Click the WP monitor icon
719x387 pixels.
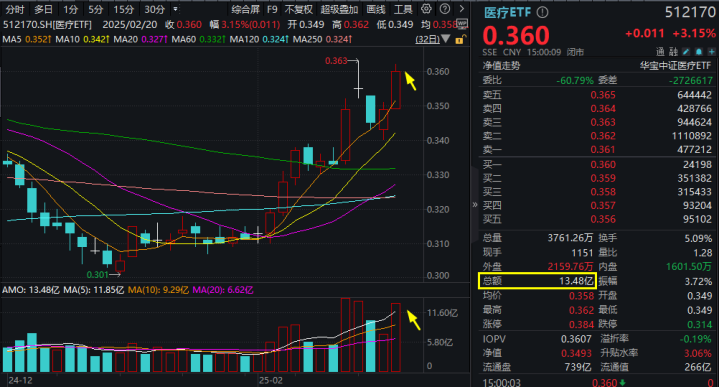[x=462, y=24]
